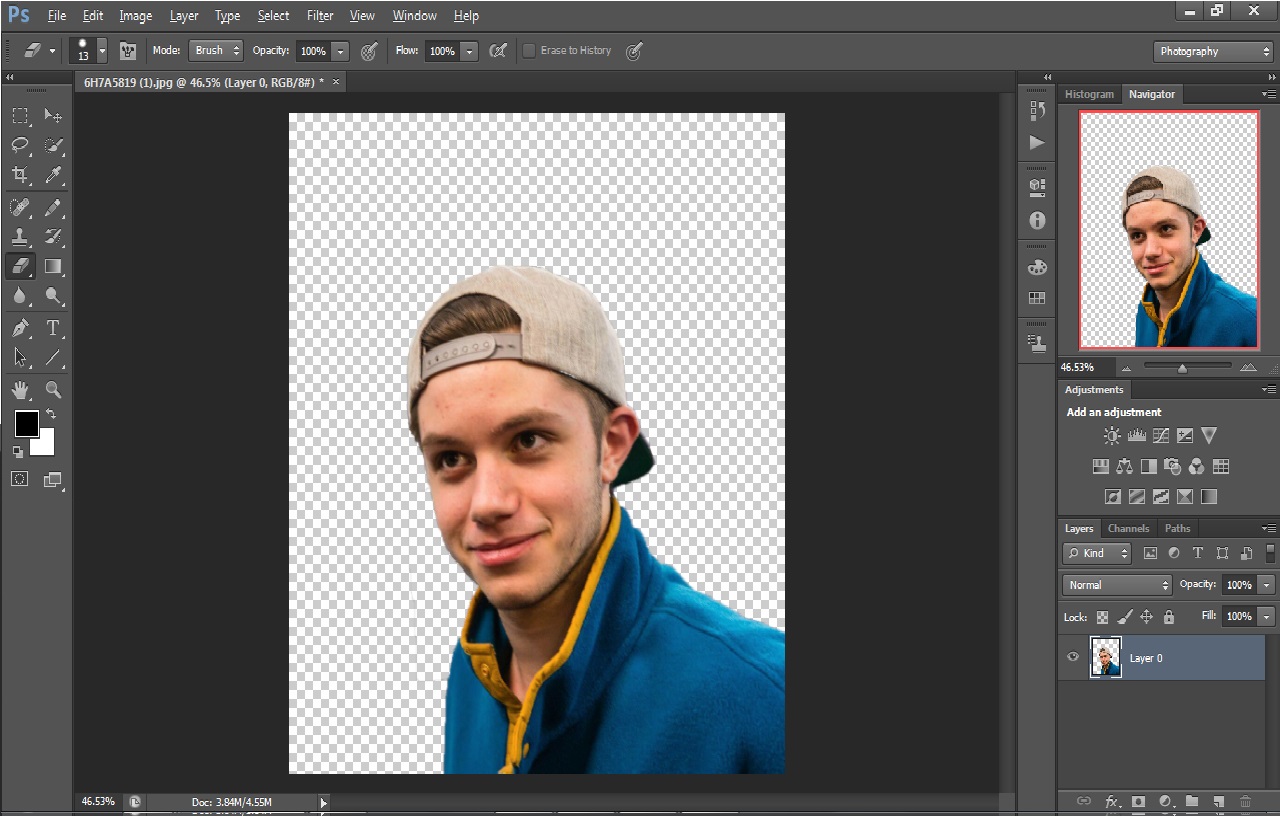
Task: Toggle pressure for opacity button
Action: pos(369,50)
